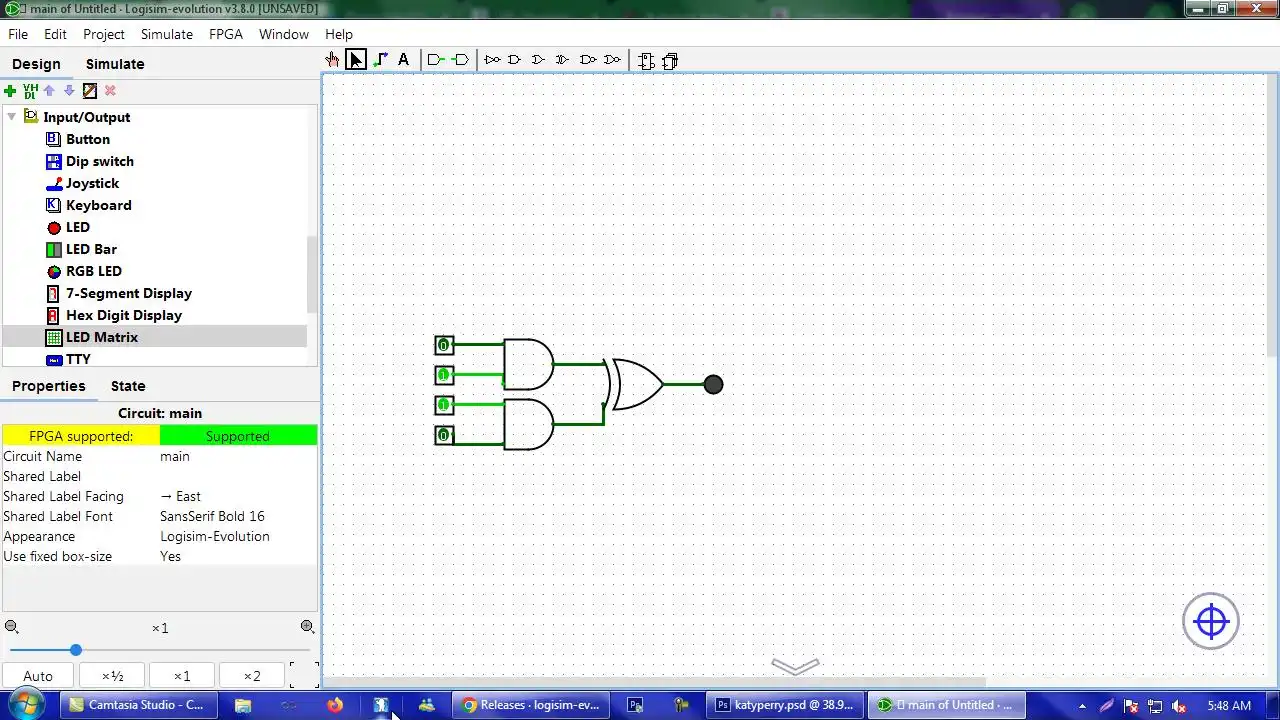Pick the AND gate tool in toolbar

point(515,60)
